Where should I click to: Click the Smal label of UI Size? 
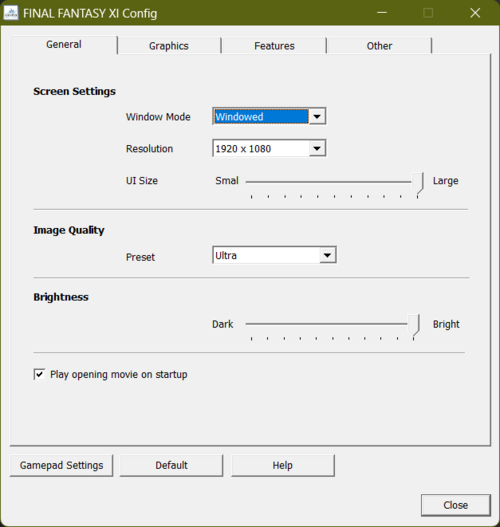(x=227, y=181)
